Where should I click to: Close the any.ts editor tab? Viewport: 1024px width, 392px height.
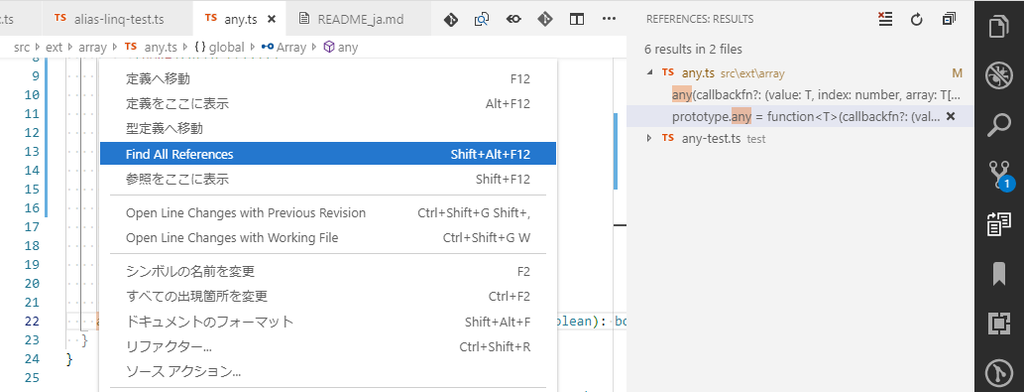coord(272,19)
